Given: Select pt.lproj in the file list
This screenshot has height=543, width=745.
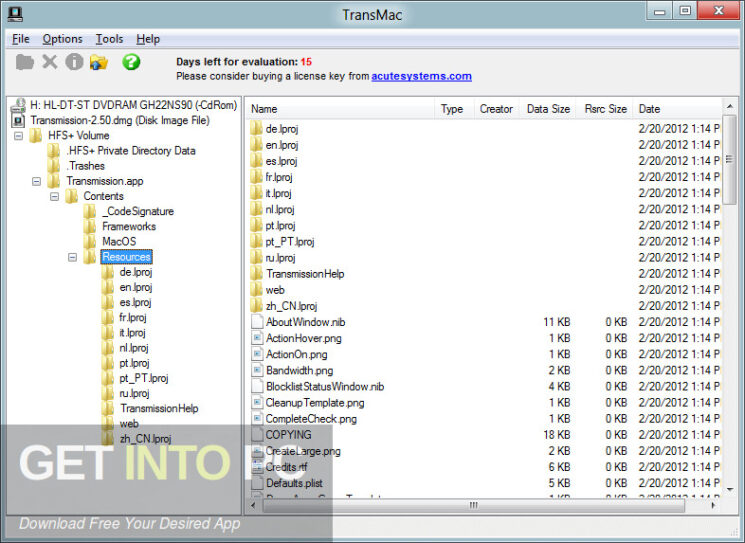Looking at the screenshot, I should [x=280, y=226].
